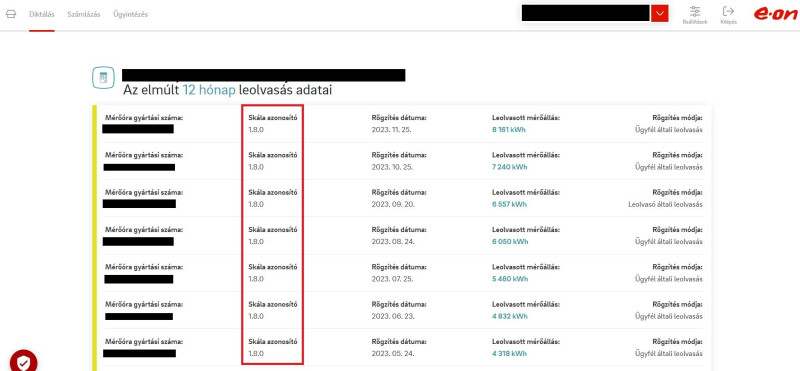Select the date 2023. 07. 25.
This screenshot has height=371, width=800.
[x=391, y=279]
